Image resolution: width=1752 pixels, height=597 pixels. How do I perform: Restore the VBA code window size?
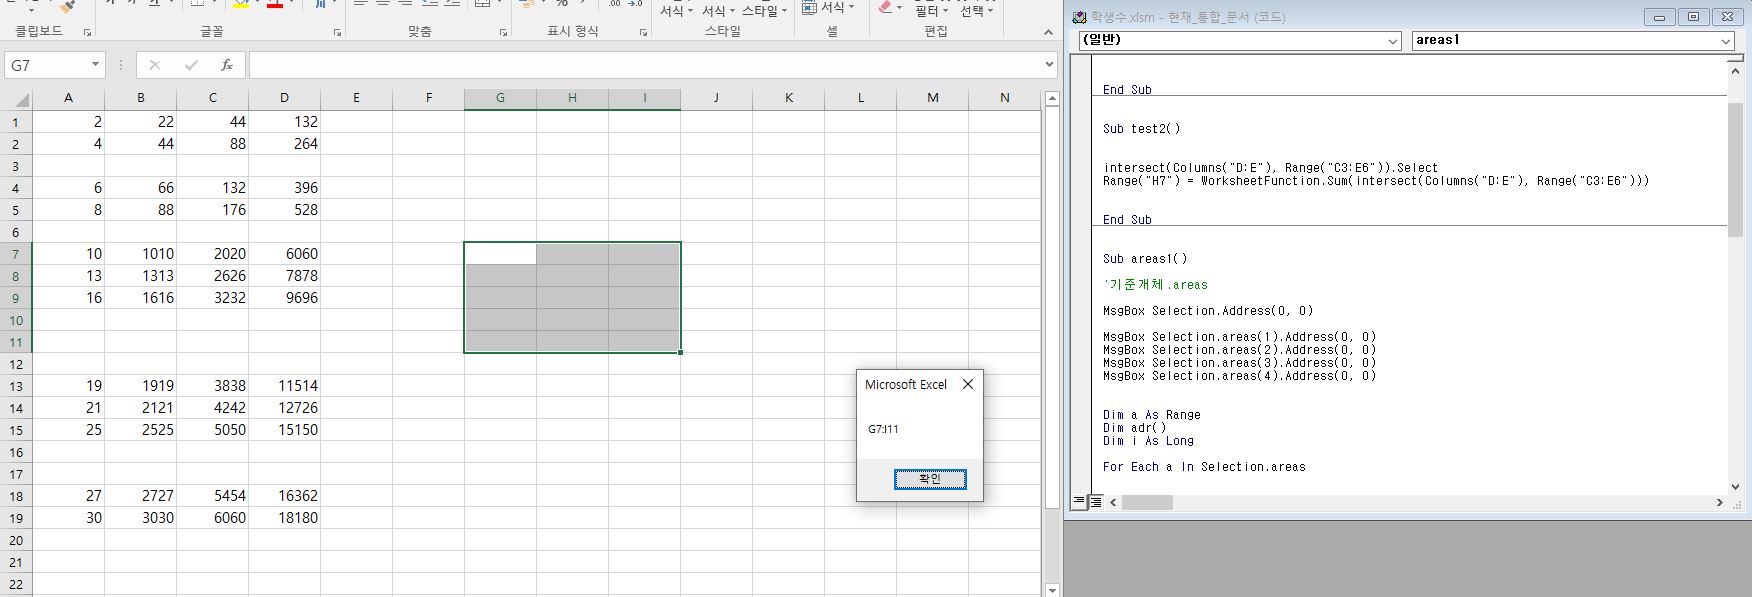point(1693,17)
